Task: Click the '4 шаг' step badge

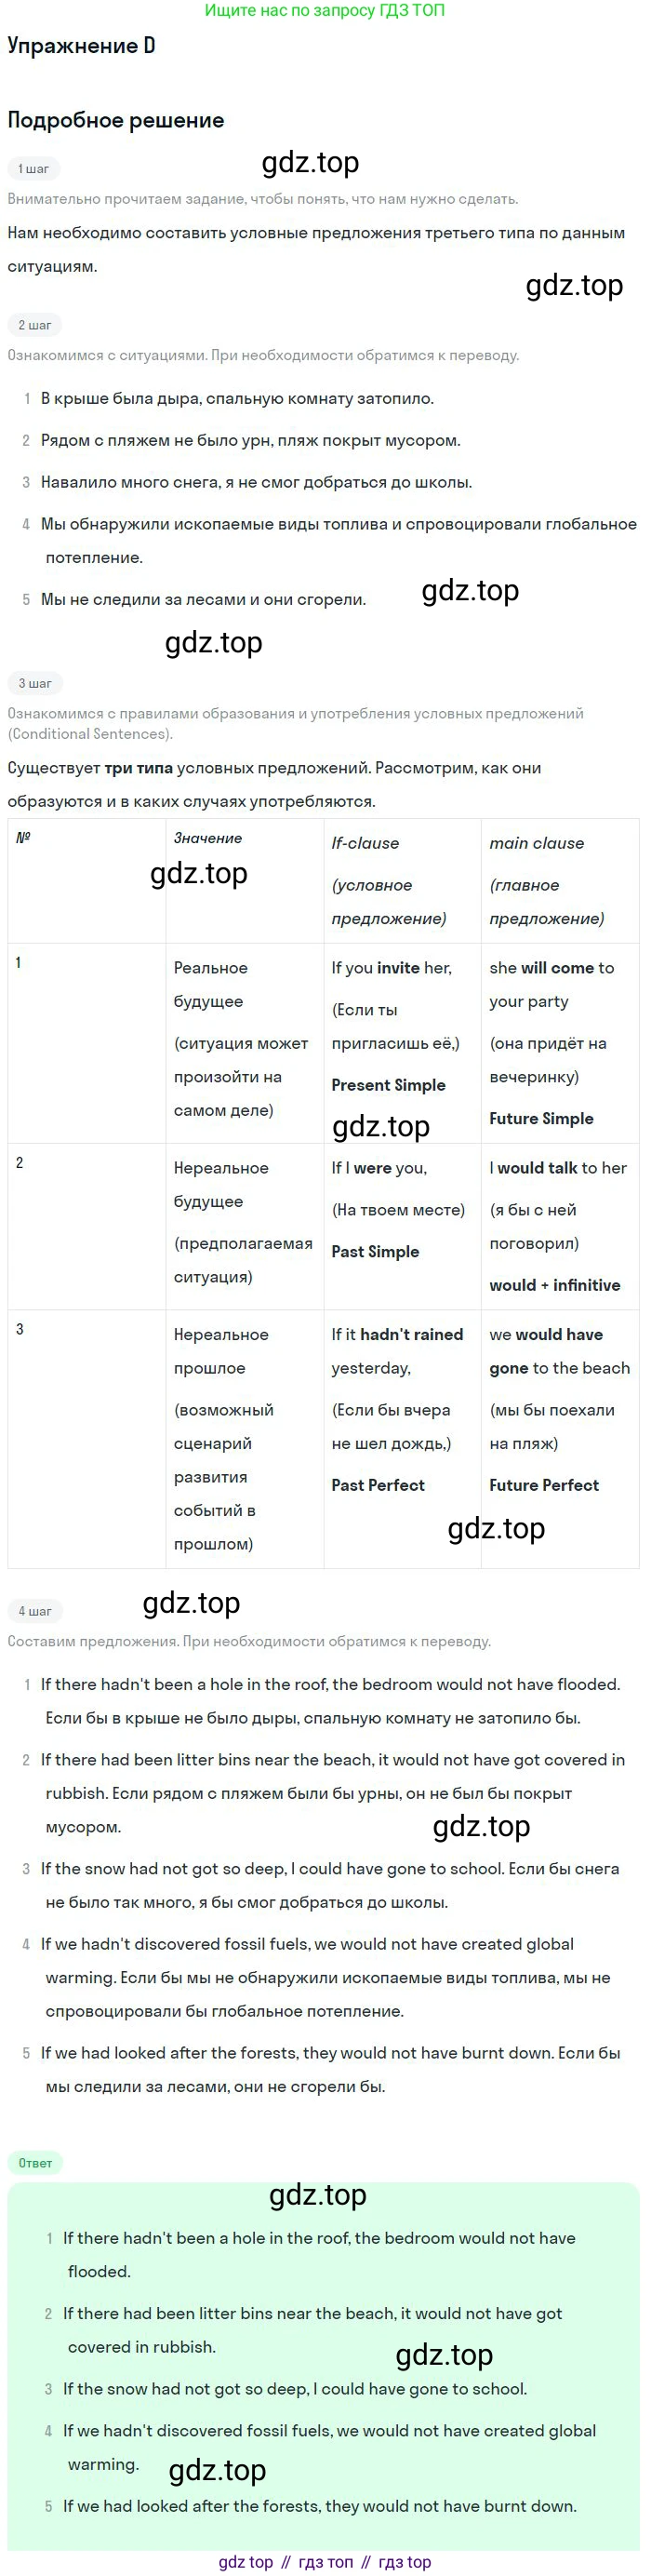Action: 35,1611
